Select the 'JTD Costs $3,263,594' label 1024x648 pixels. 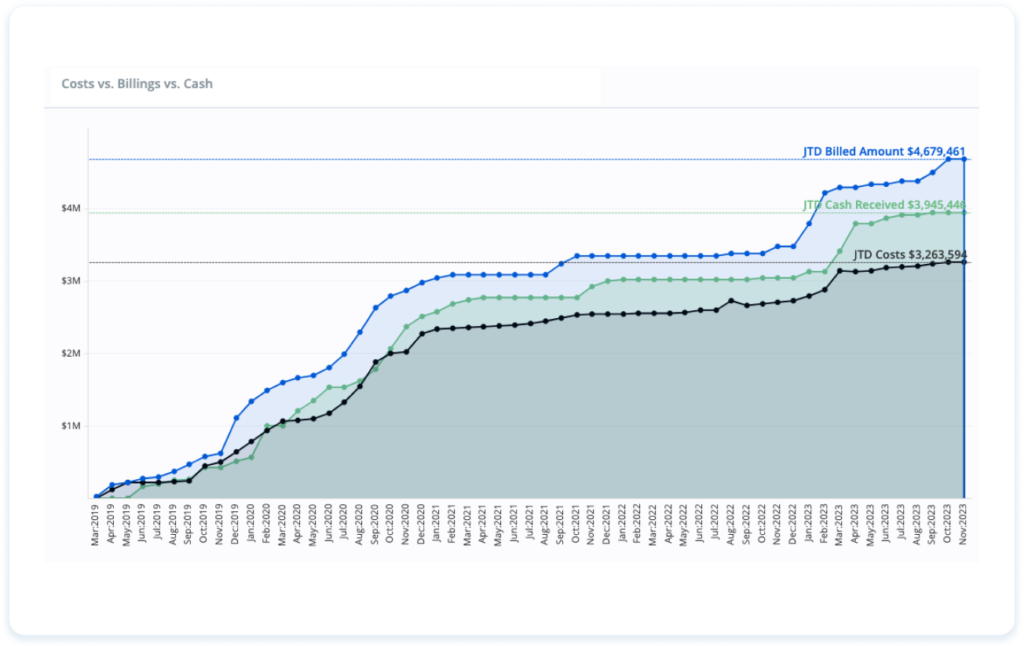(x=910, y=255)
